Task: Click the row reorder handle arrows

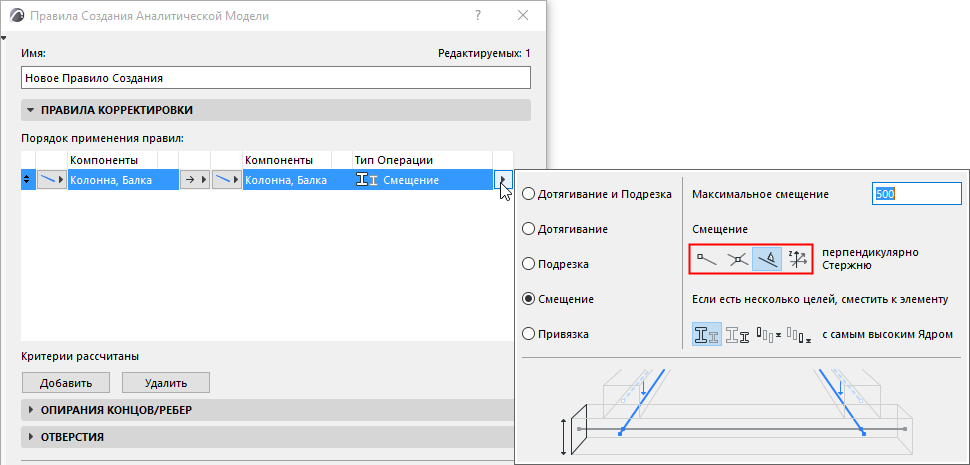Action: pos(27,180)
